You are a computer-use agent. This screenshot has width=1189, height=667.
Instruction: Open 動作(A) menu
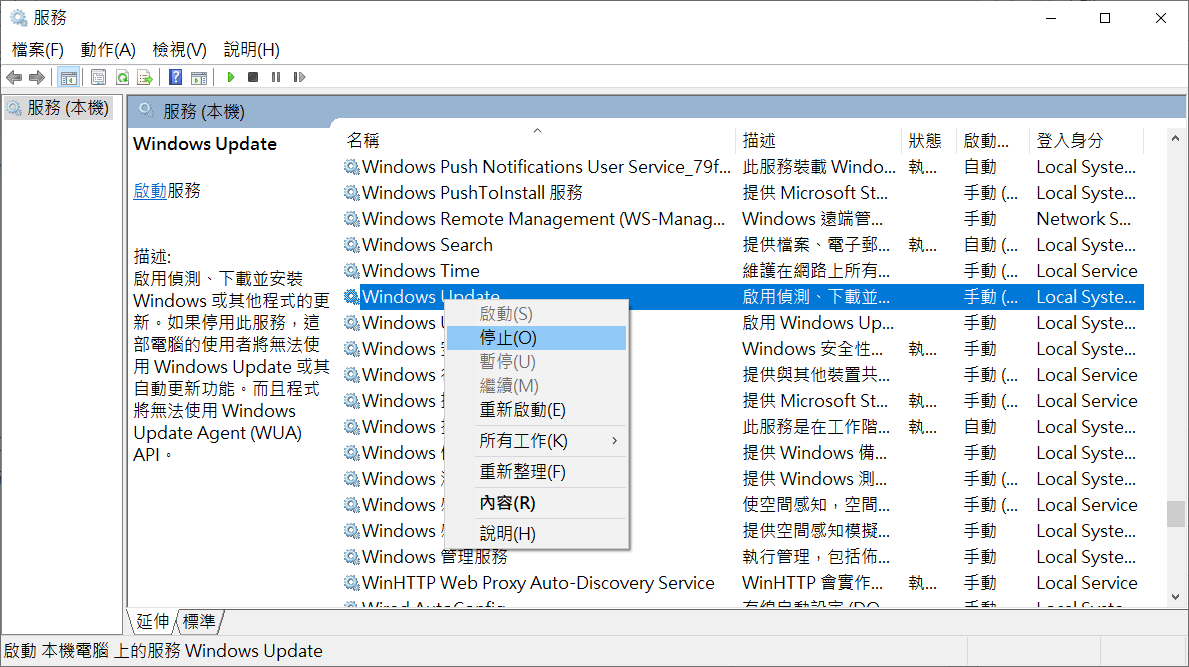tap(108, 50)
